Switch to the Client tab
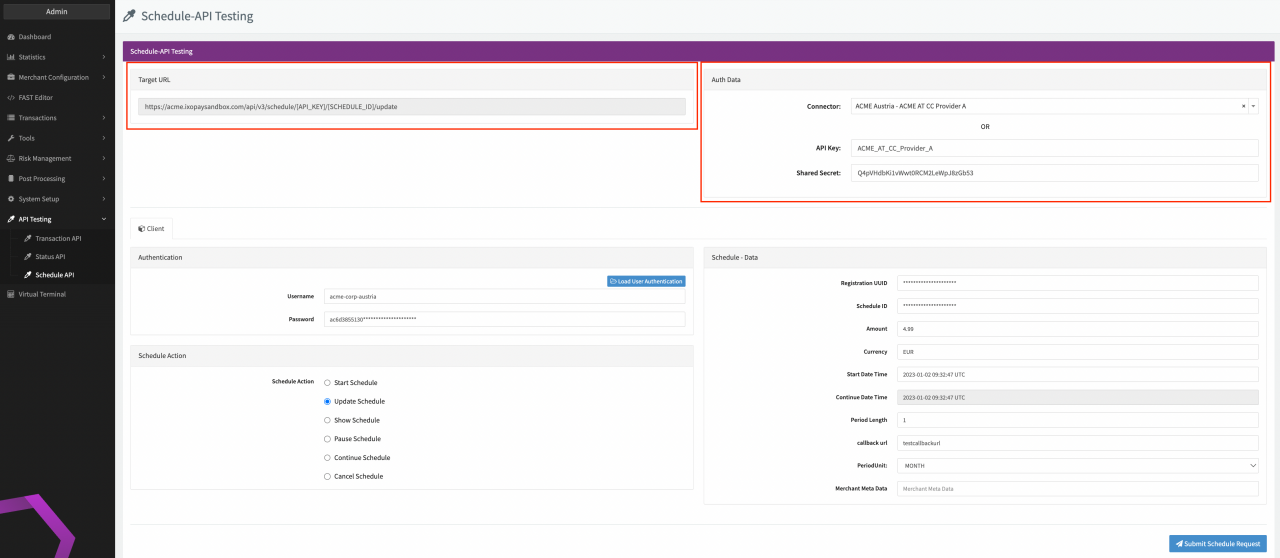Screen dimensions: 1280x558 [151, 228]
